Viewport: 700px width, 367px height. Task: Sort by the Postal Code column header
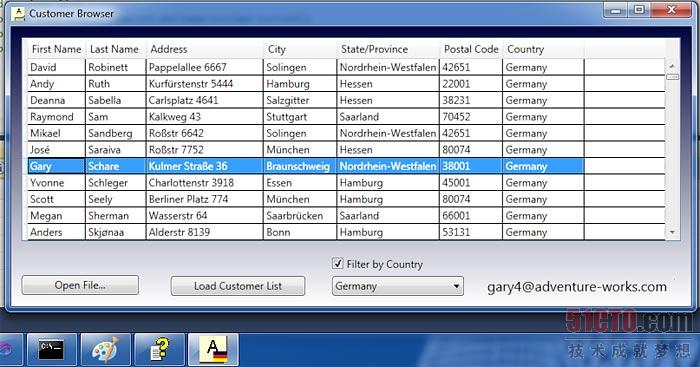pos(471,49)
